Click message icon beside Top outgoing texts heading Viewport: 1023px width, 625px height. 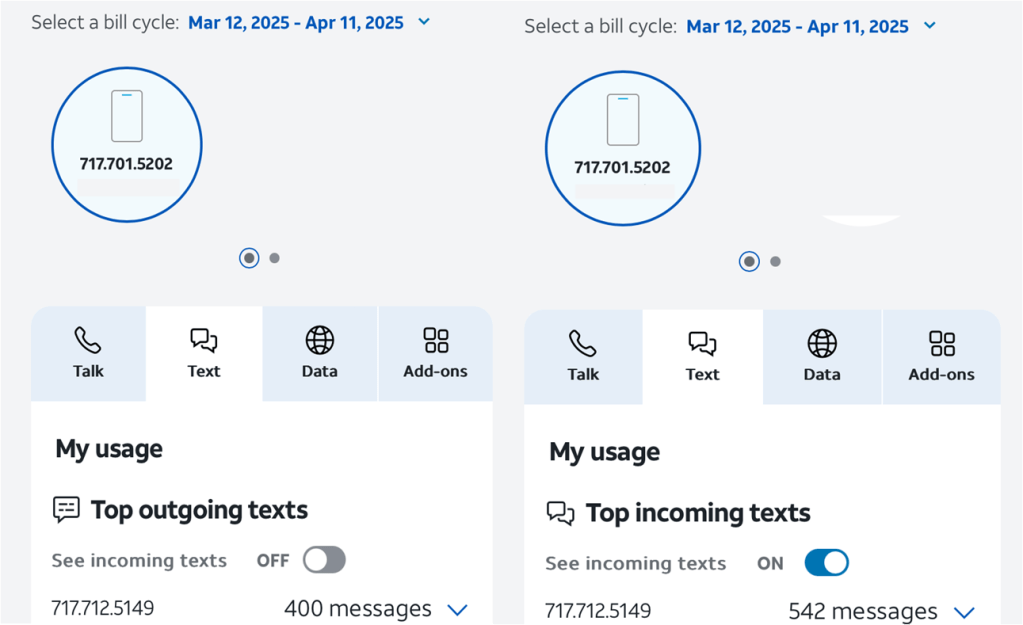(66, 510)
